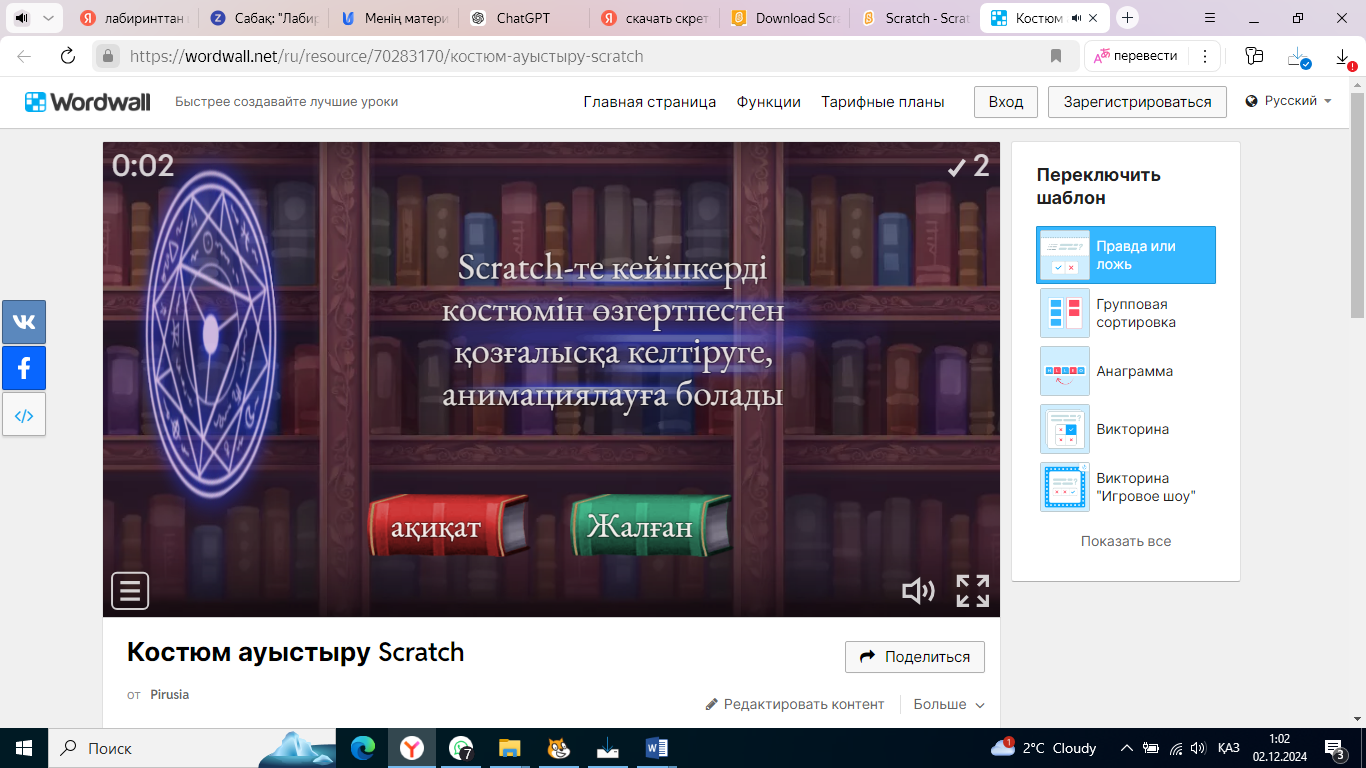Mute the audio in the Костюм tab

pyautogui.click(x=1077, y=18)
